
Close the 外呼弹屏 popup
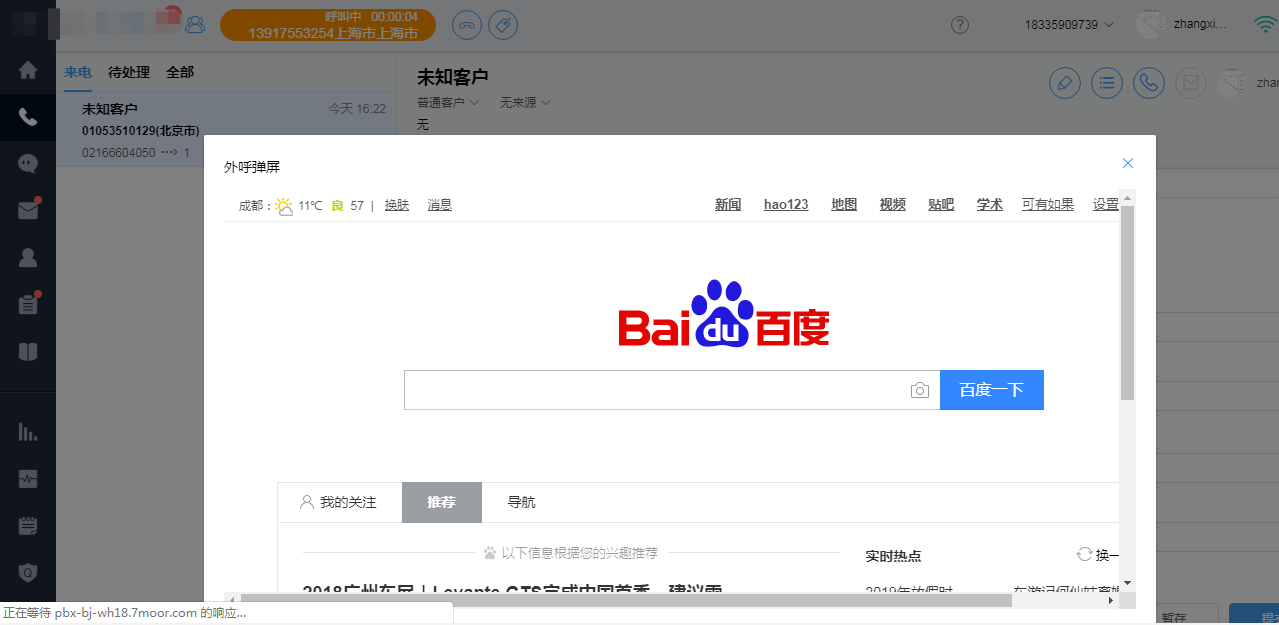1128,163
